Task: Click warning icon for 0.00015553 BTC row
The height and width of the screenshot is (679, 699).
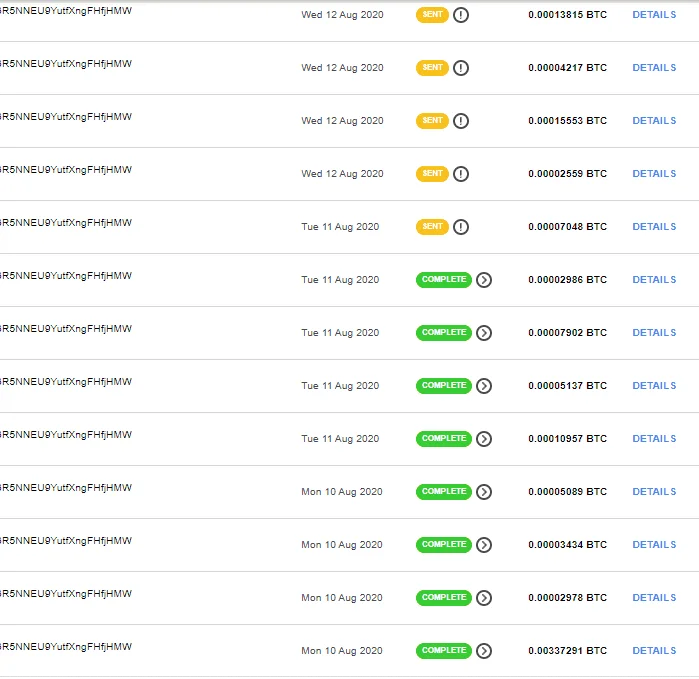Action: 461,121
